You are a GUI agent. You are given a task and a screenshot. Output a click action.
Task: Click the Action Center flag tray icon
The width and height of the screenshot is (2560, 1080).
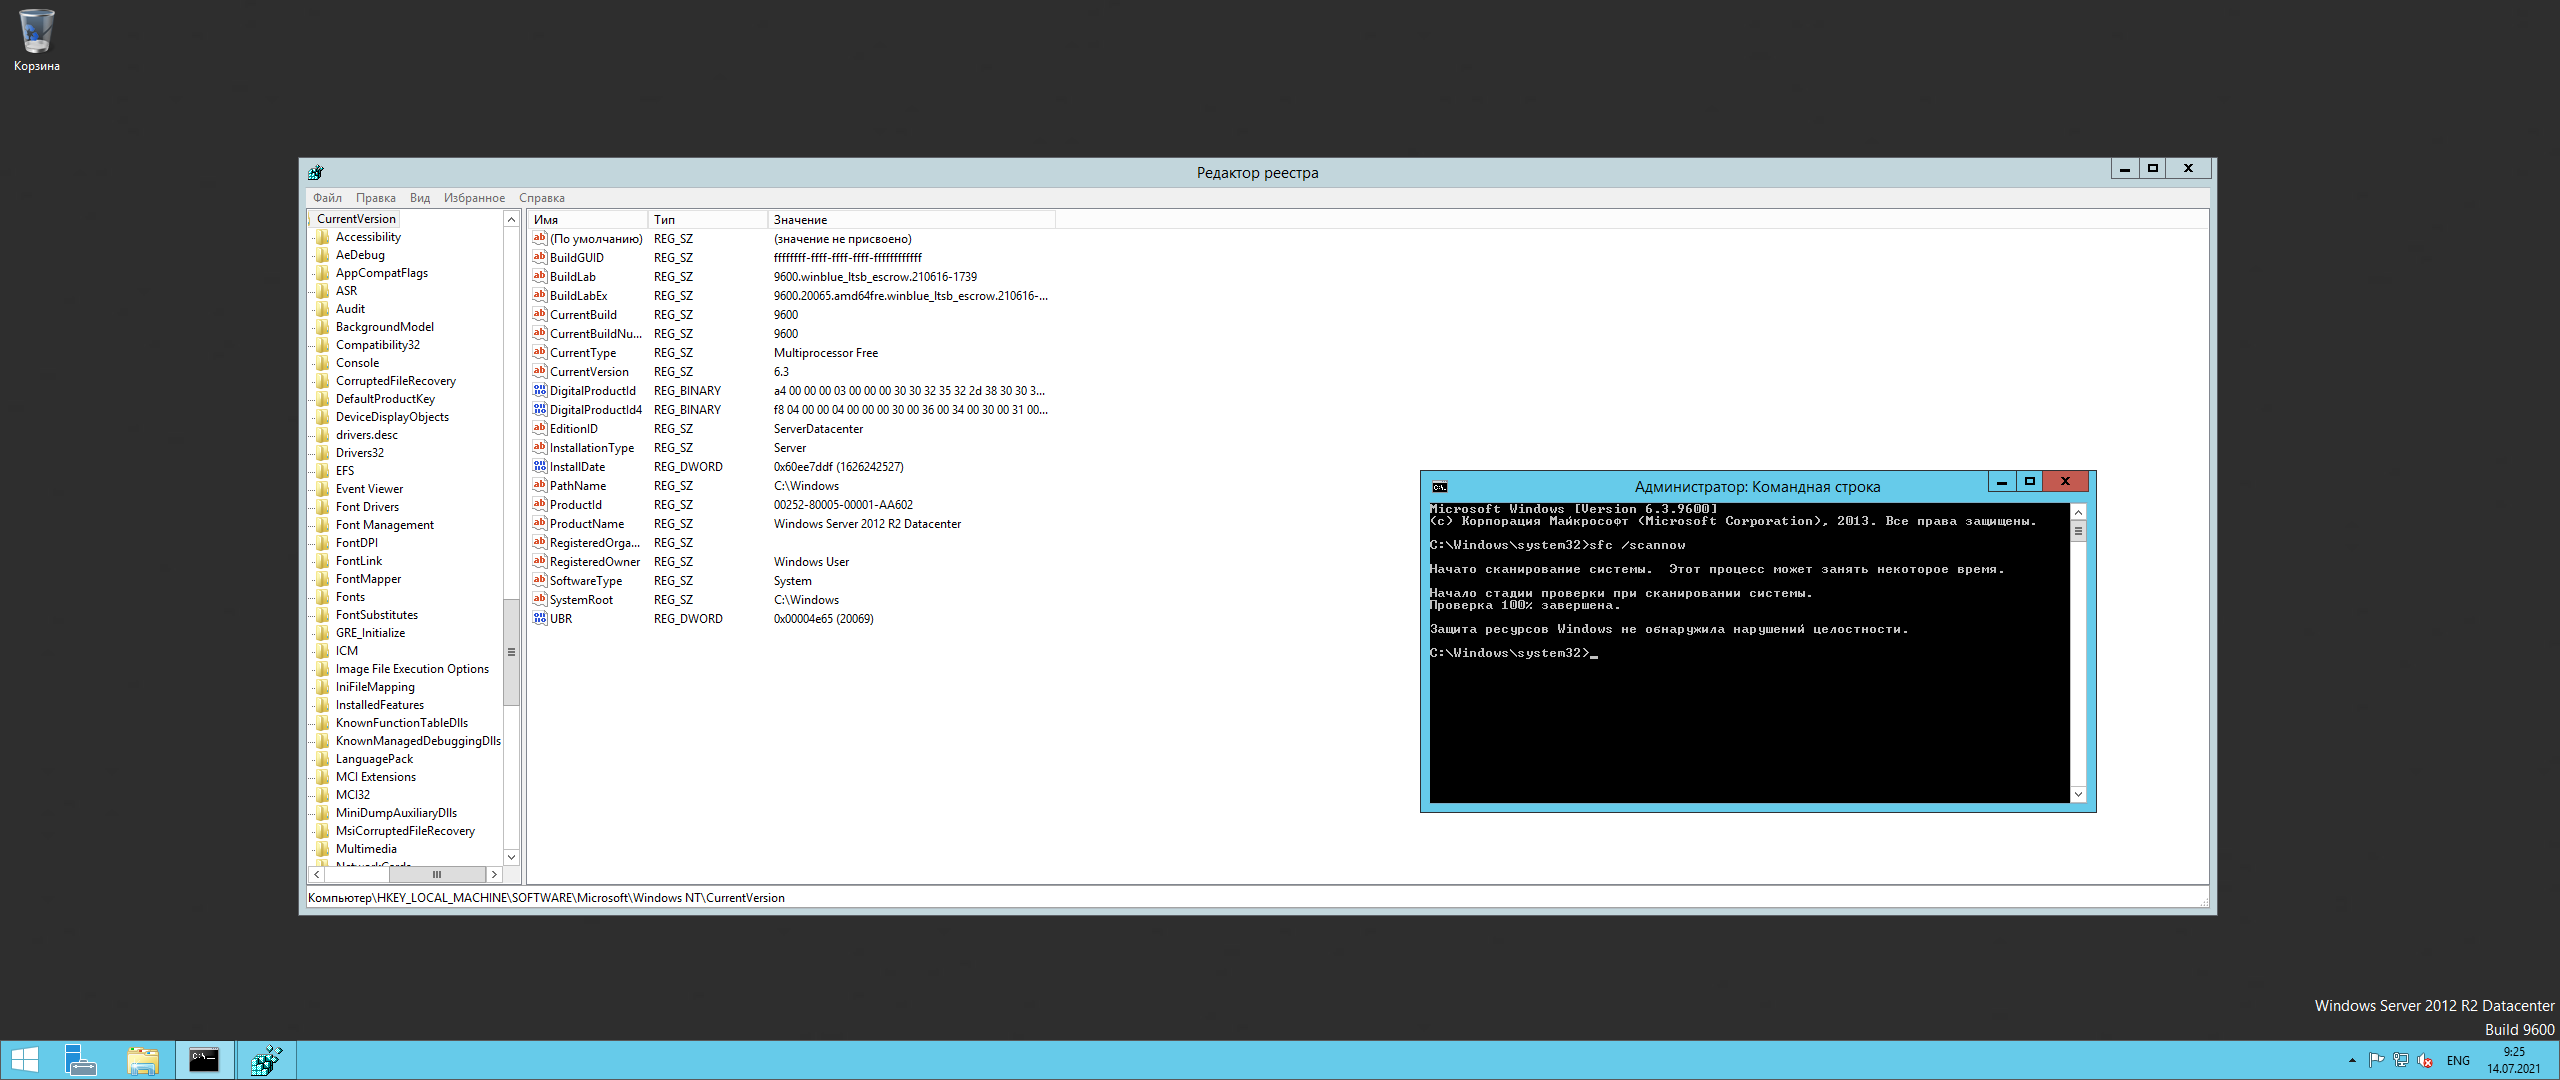pos(2376,1060)
